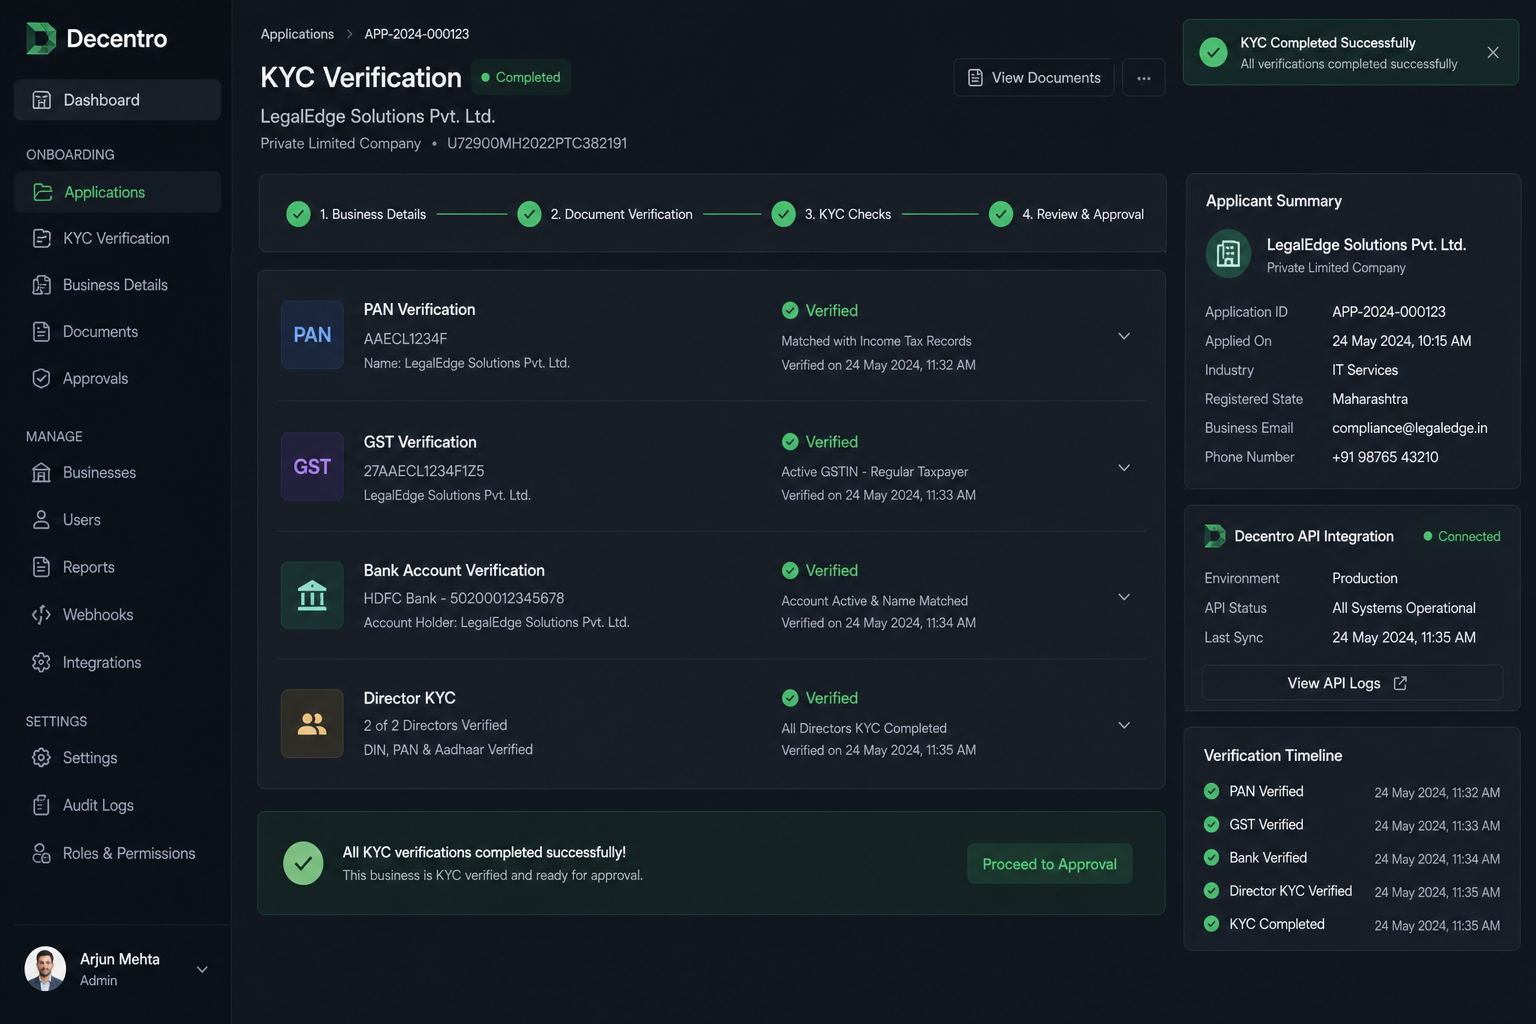1536x1024 pixels.
Task: Click PAN Verification Verified status
Action: coord(820,310)
